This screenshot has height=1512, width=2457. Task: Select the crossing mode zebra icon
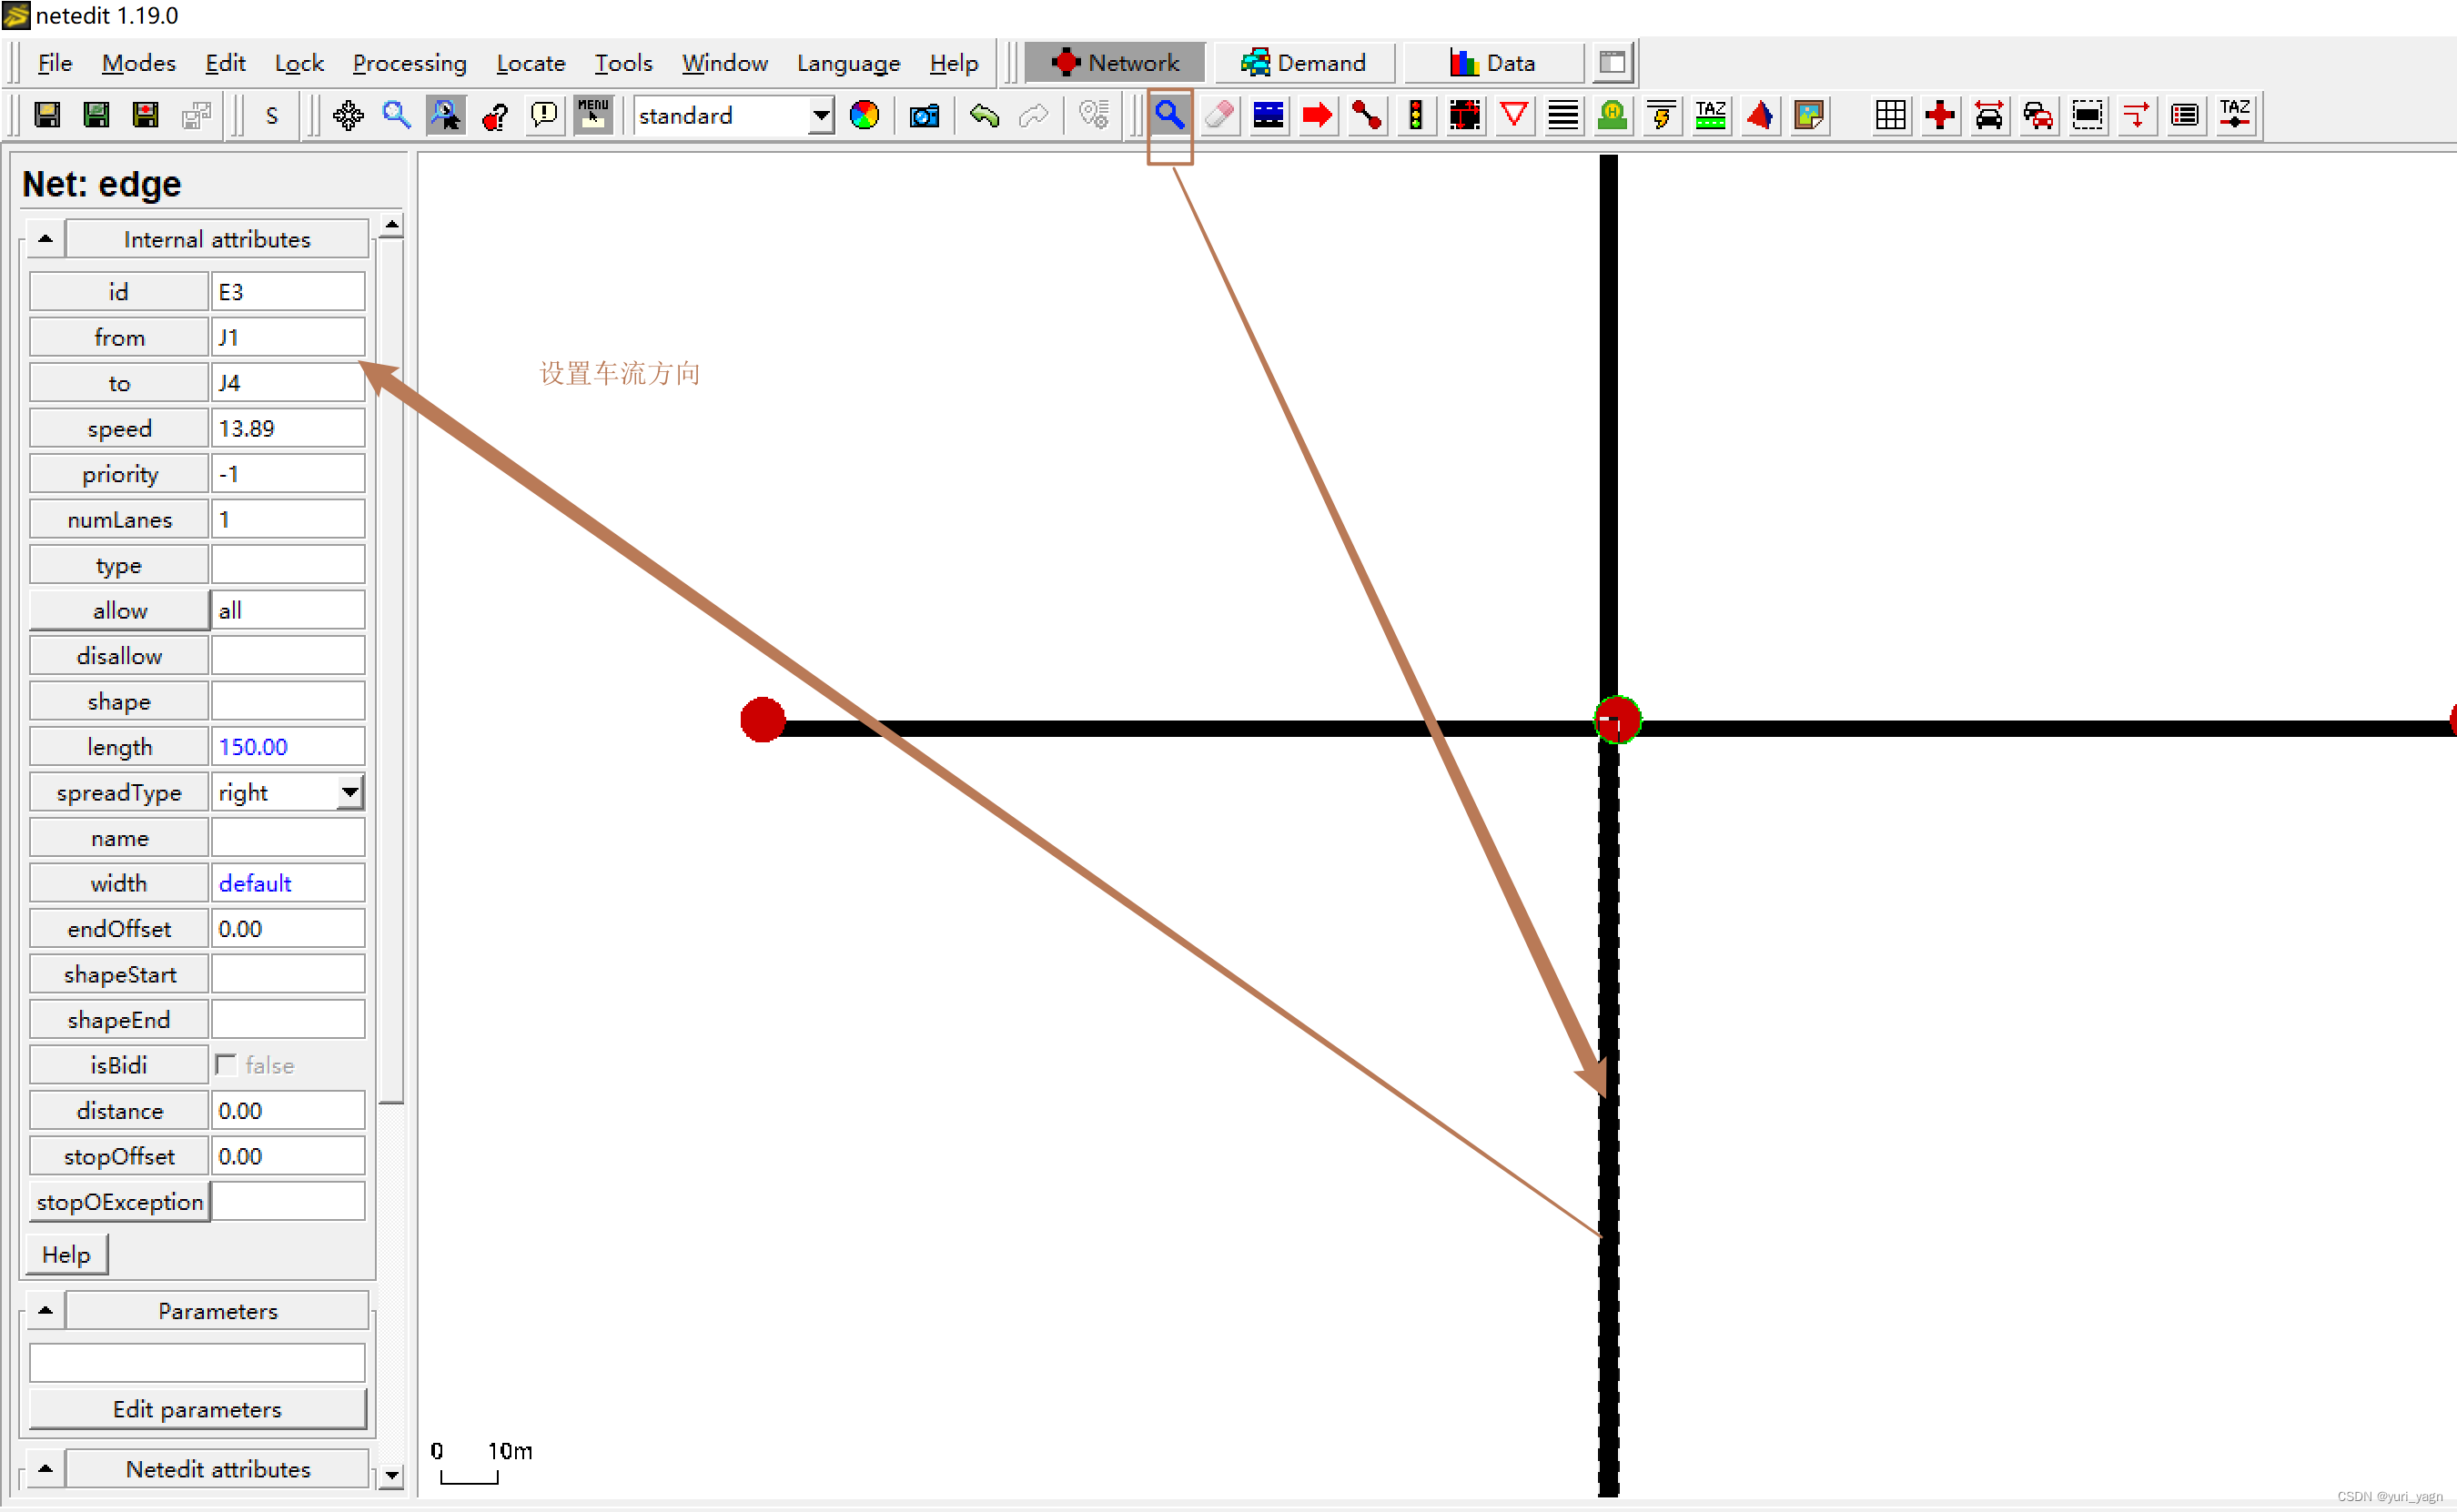click(1563, 116)
